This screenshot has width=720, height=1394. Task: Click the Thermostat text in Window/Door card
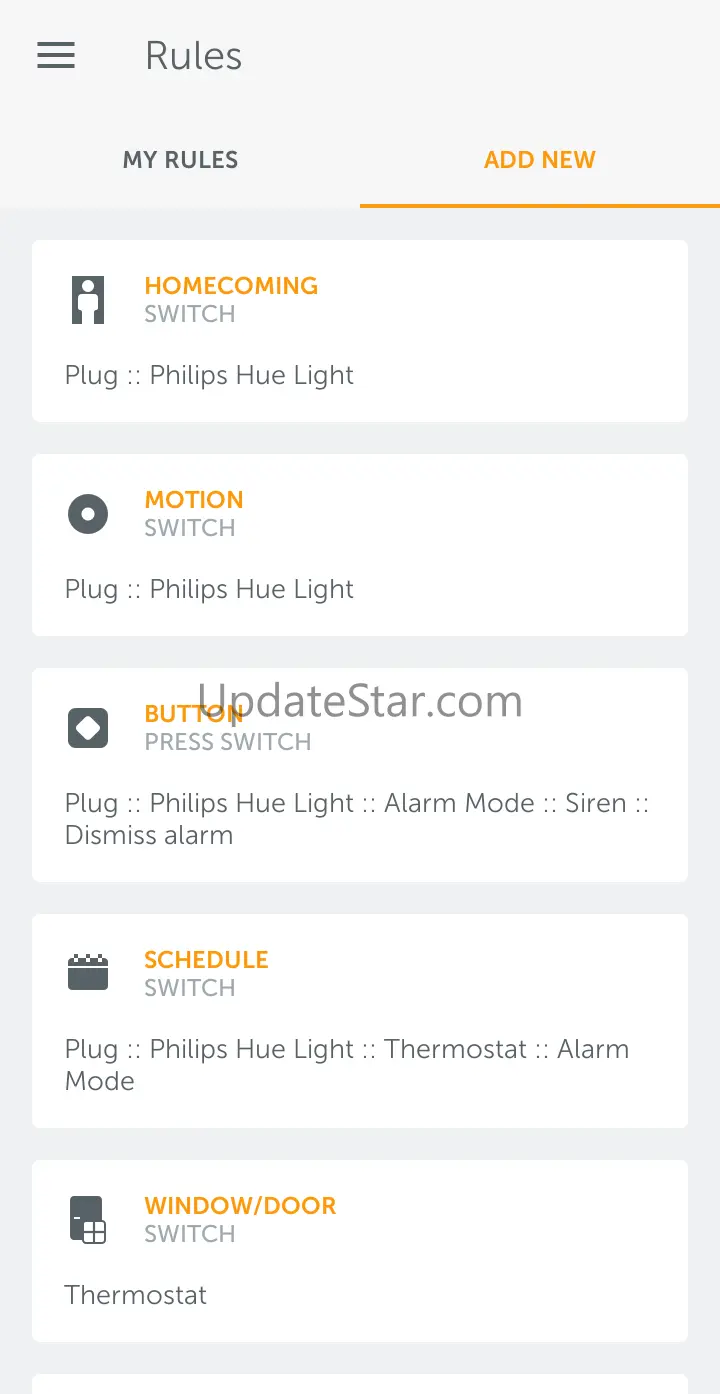click(136, 1296)
